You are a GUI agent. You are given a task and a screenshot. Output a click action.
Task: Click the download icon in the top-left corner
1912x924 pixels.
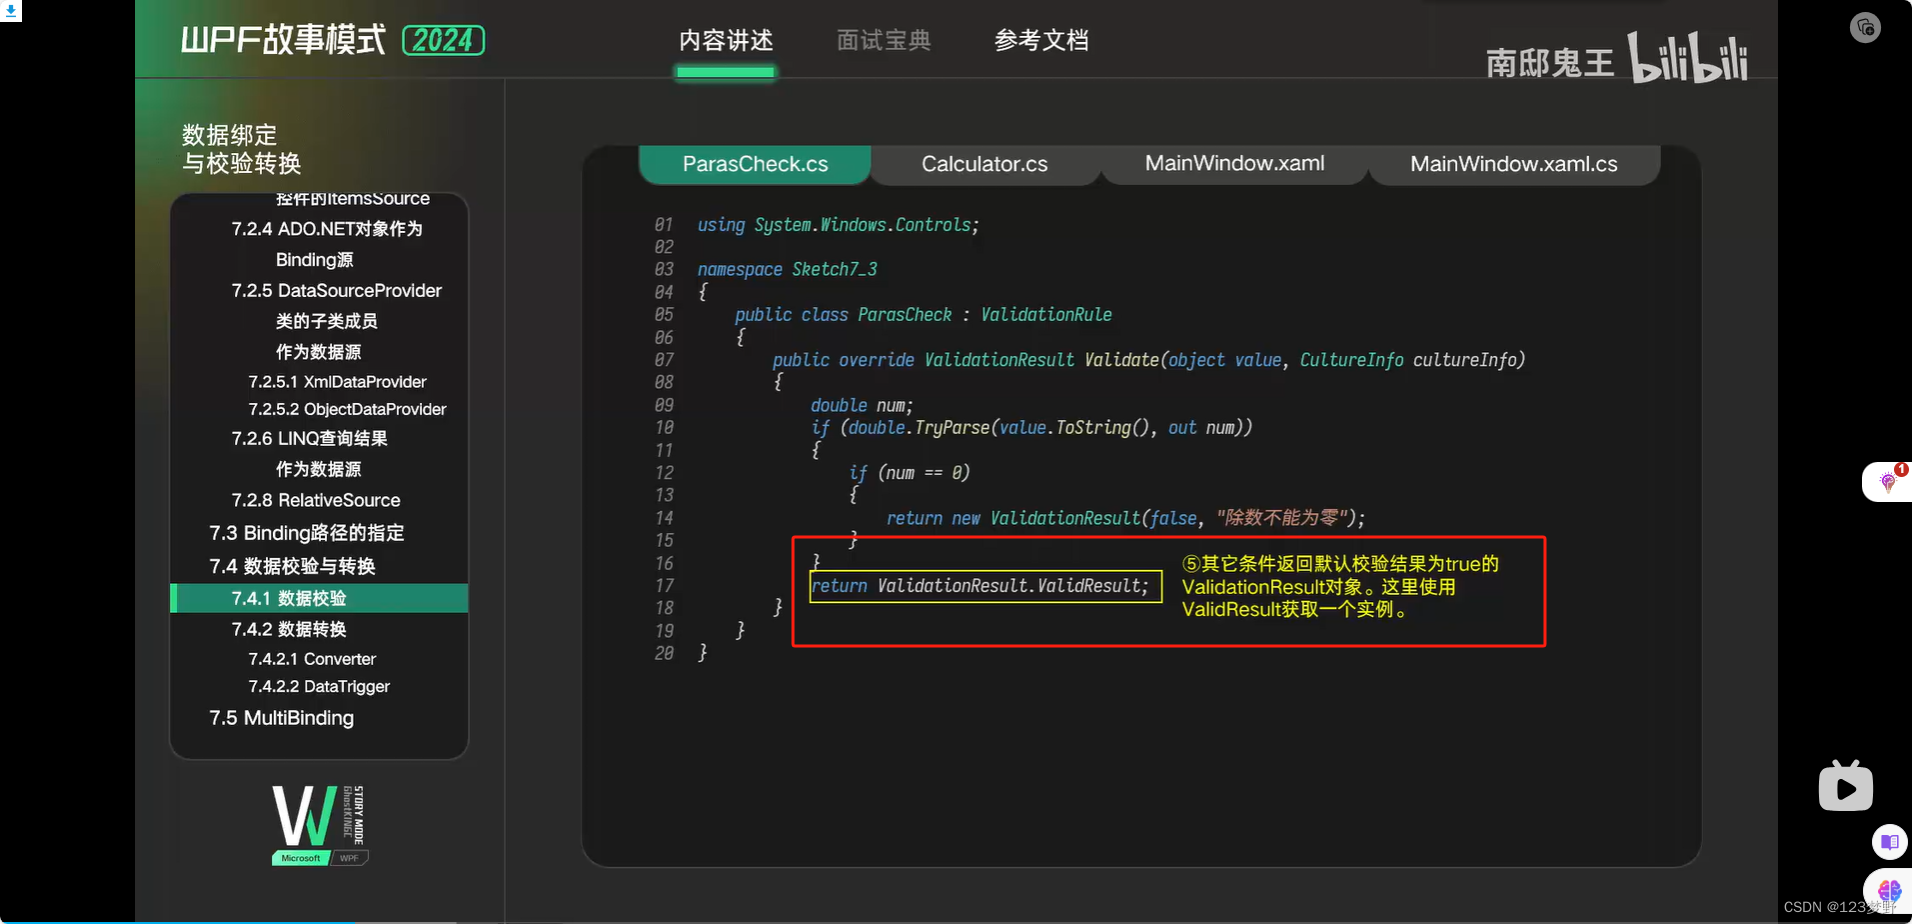click(10, 11)
